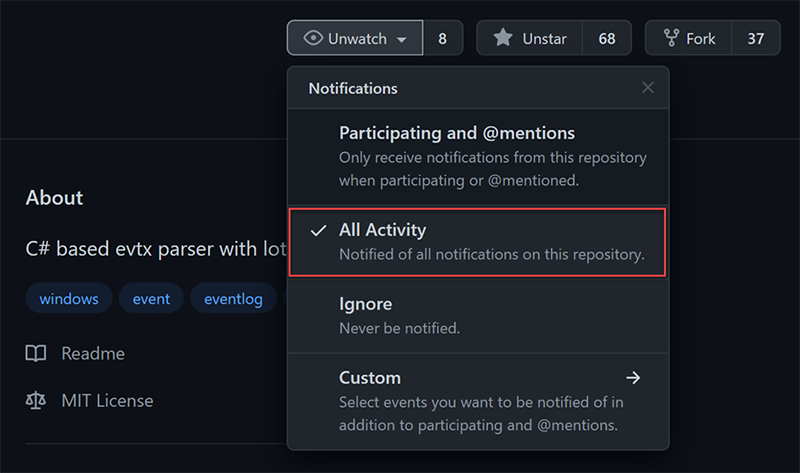Viewport: 800px width, 473px height.
Task: Click the scales icon beside MIT License
Action: [36, 401]
